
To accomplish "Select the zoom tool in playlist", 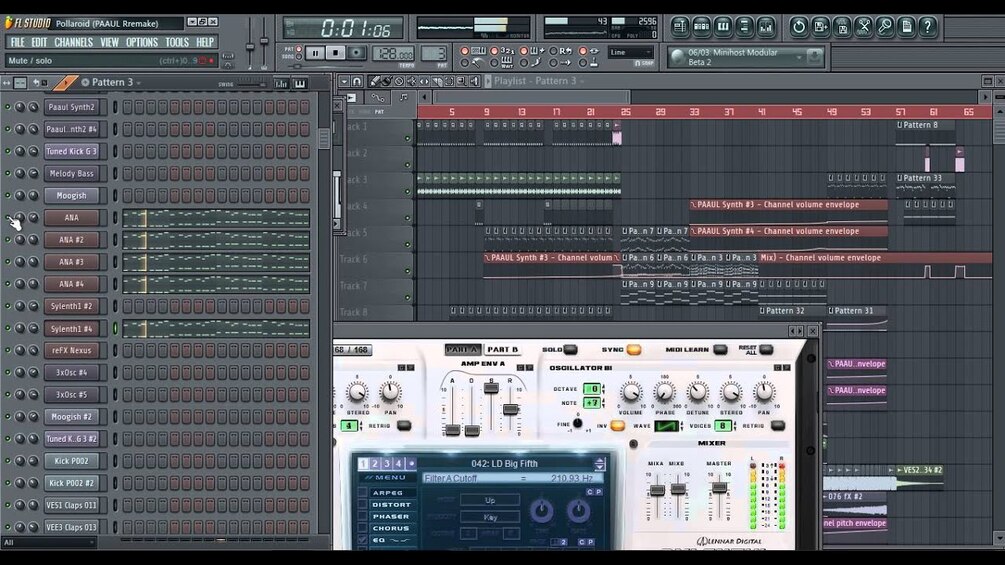I will click(461, 81).
